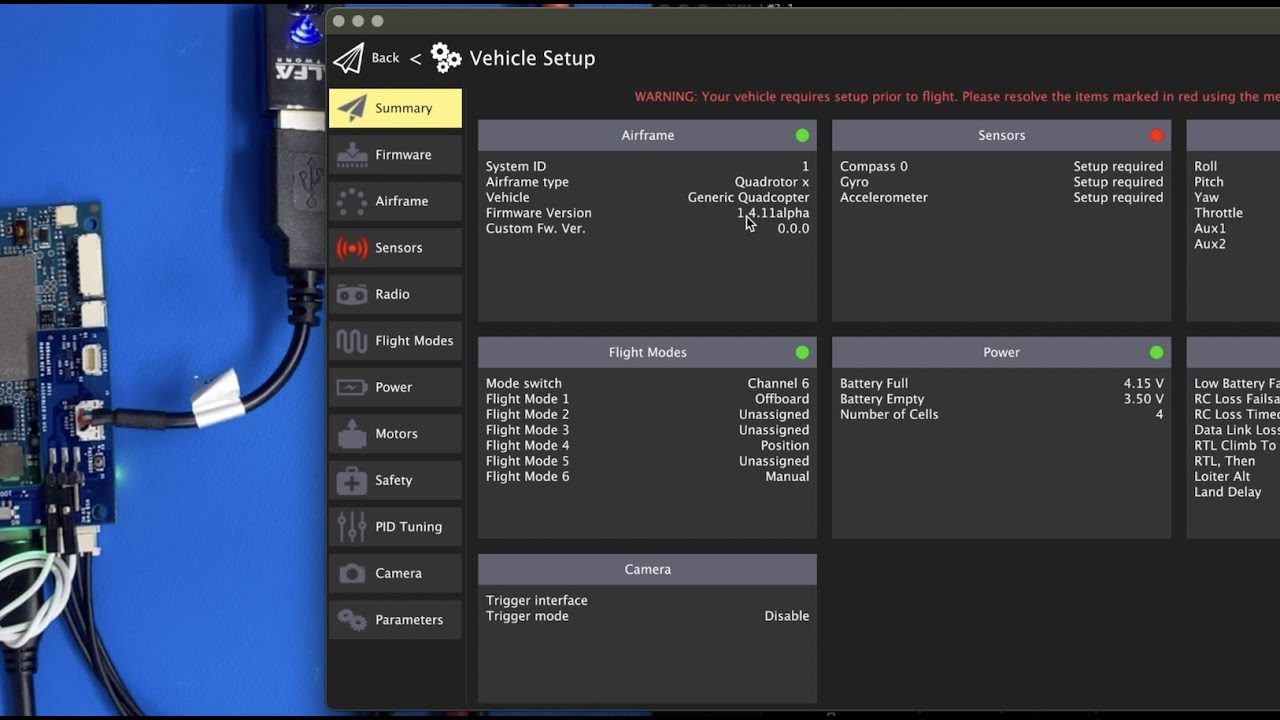This screenshot has width=1280, height=720.
Task: Click the Flight Mode 3 label
Action: point(527,430)
